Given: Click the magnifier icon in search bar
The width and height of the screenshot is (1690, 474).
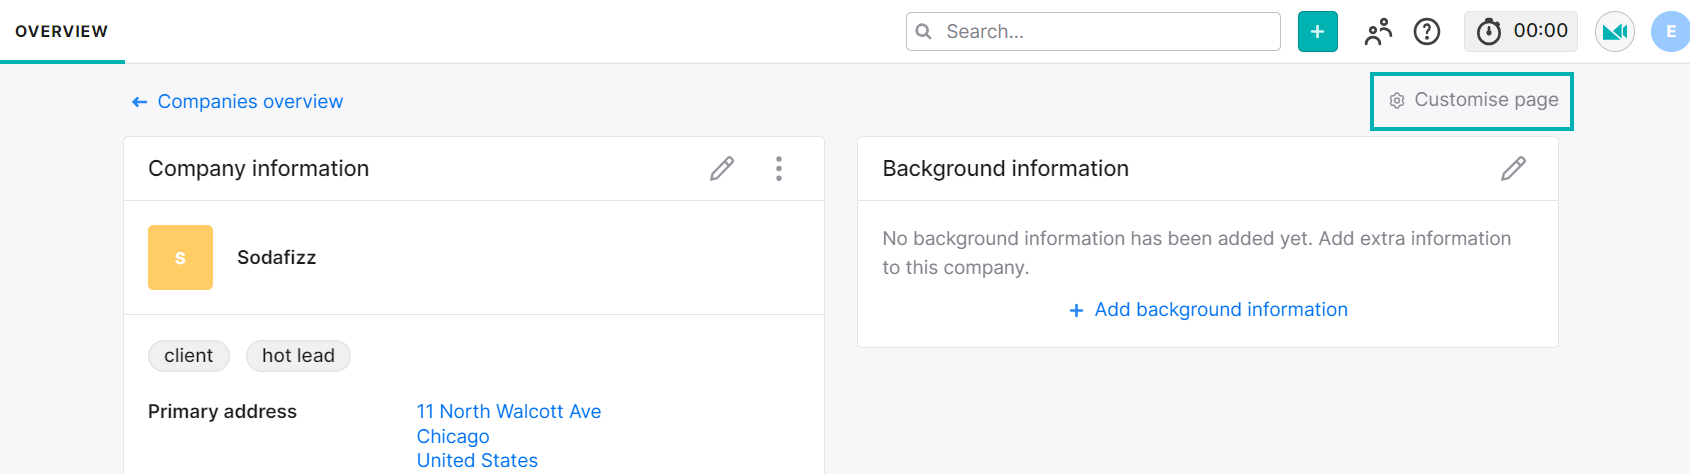Looking at the screenshot, I should click(x=924, y=32).
